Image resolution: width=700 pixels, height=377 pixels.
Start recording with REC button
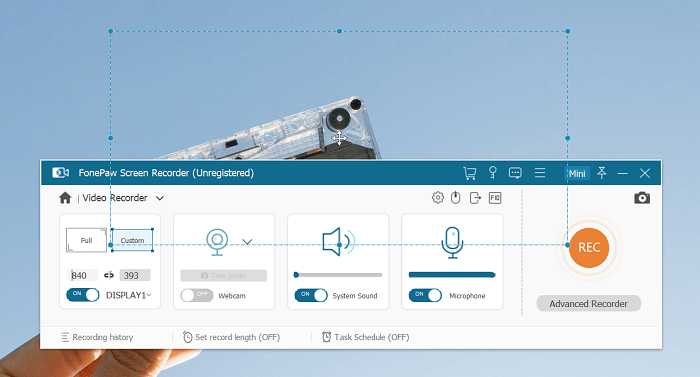pos(589,247)
